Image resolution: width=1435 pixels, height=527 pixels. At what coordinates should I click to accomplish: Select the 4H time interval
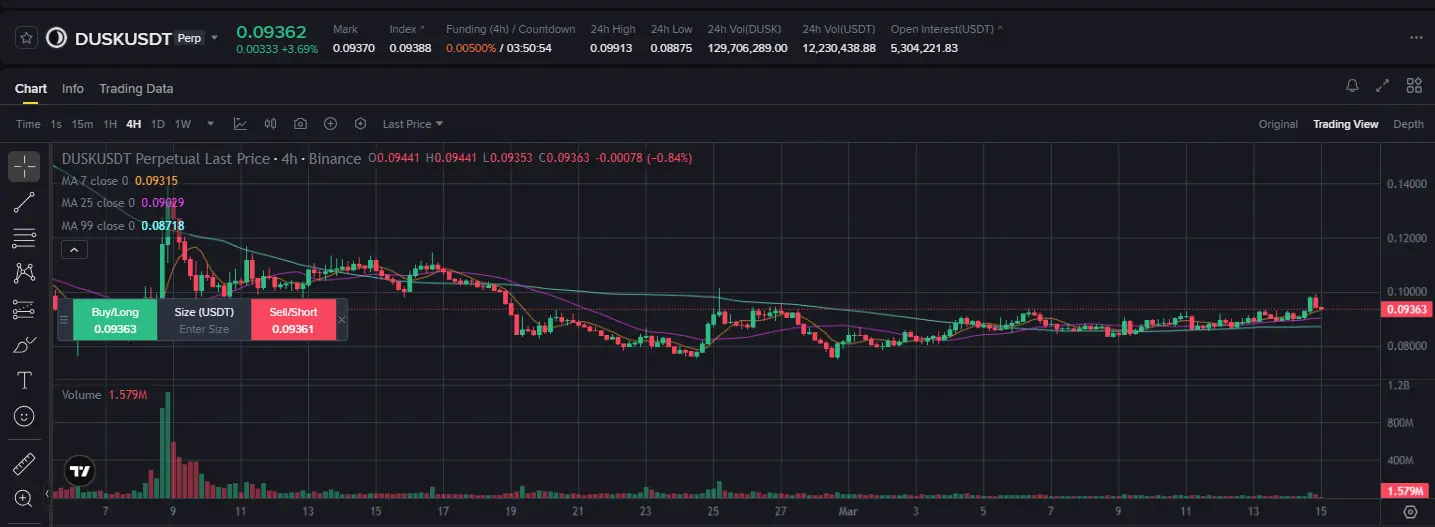tap(134, 124)
